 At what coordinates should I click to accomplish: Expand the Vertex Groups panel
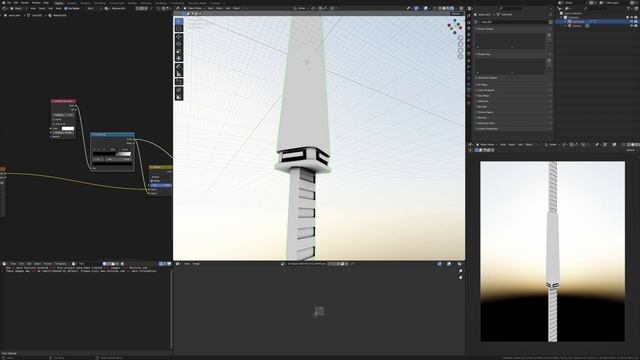(513, 29)
